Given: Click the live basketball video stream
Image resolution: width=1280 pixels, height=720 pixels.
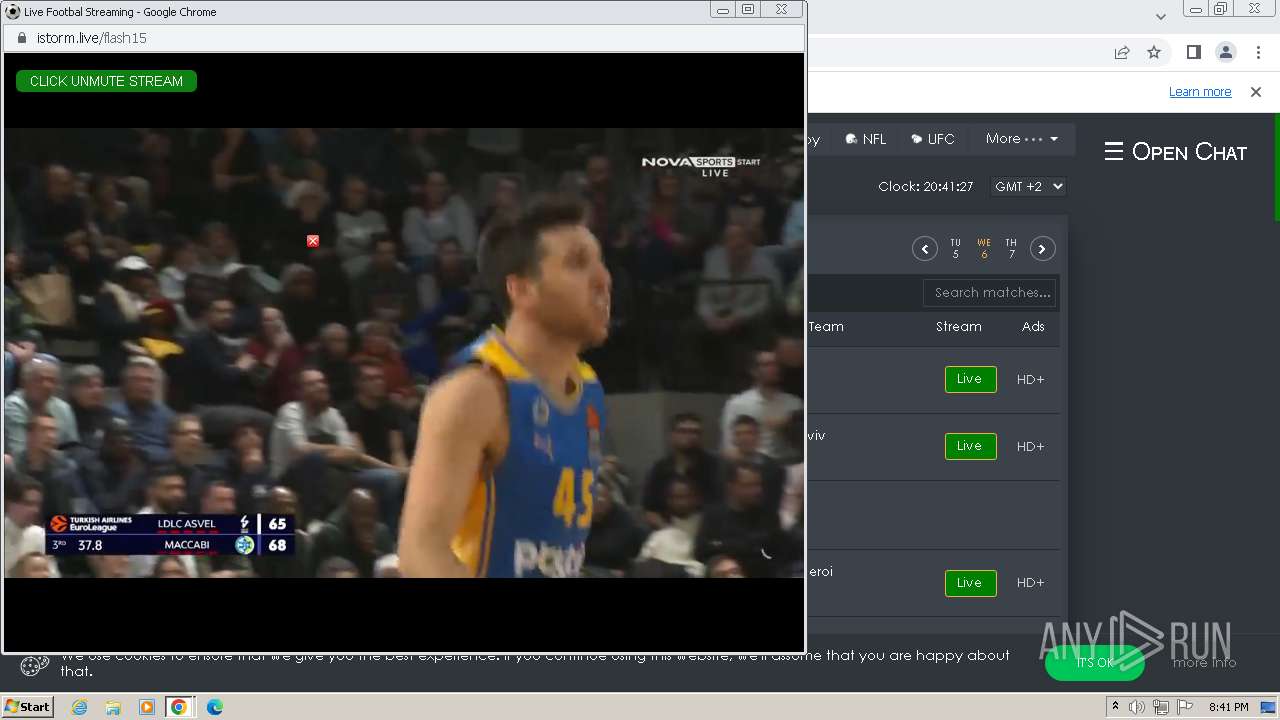Looking at the screenshot, I should (x=404, y=352).
